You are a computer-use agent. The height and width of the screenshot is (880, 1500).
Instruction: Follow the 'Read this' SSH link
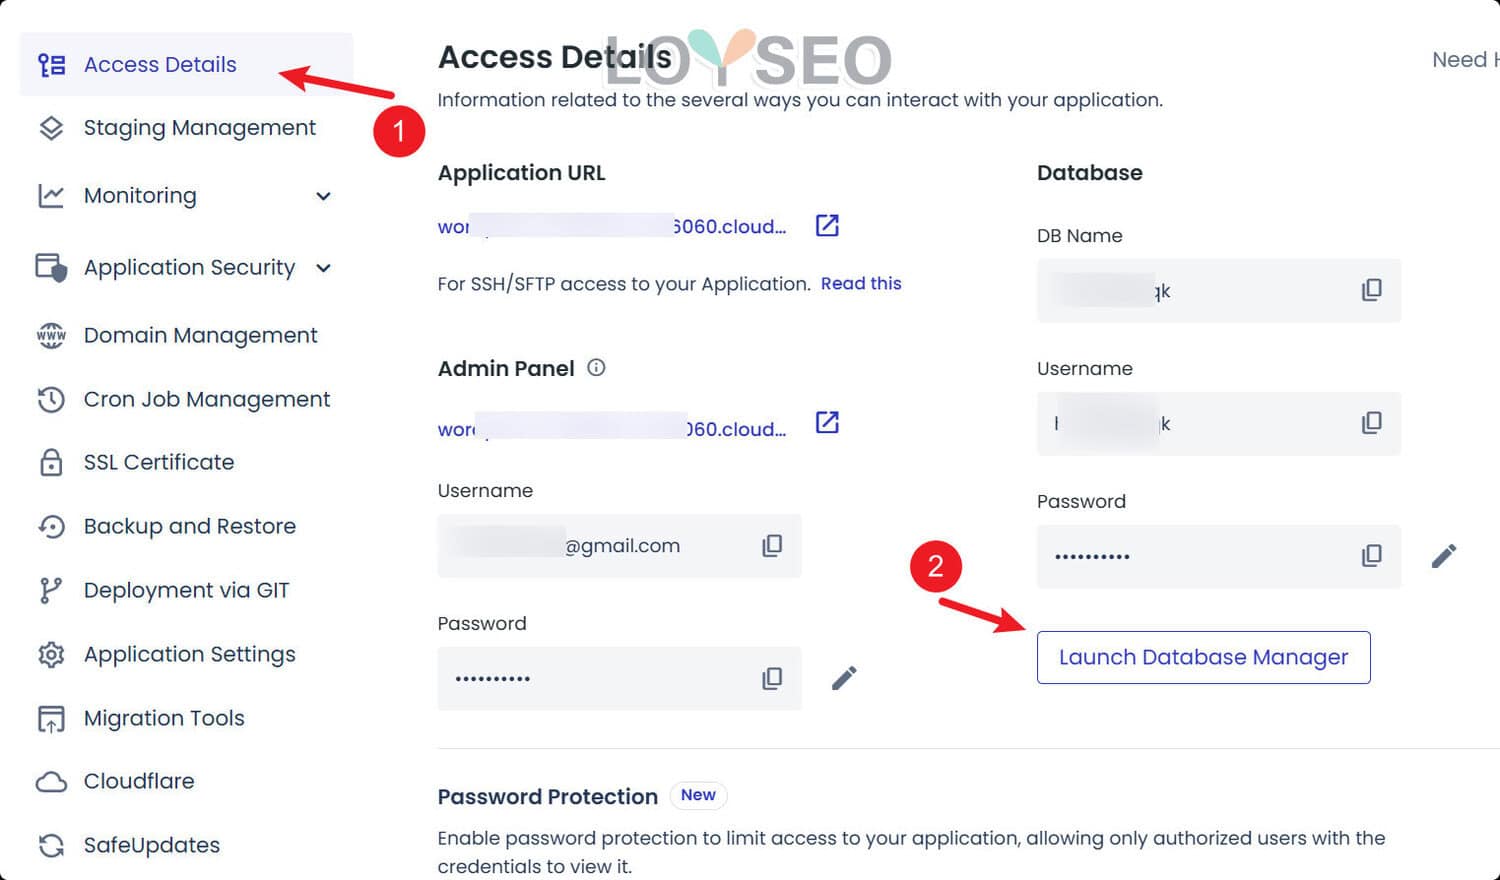point(861,284)
